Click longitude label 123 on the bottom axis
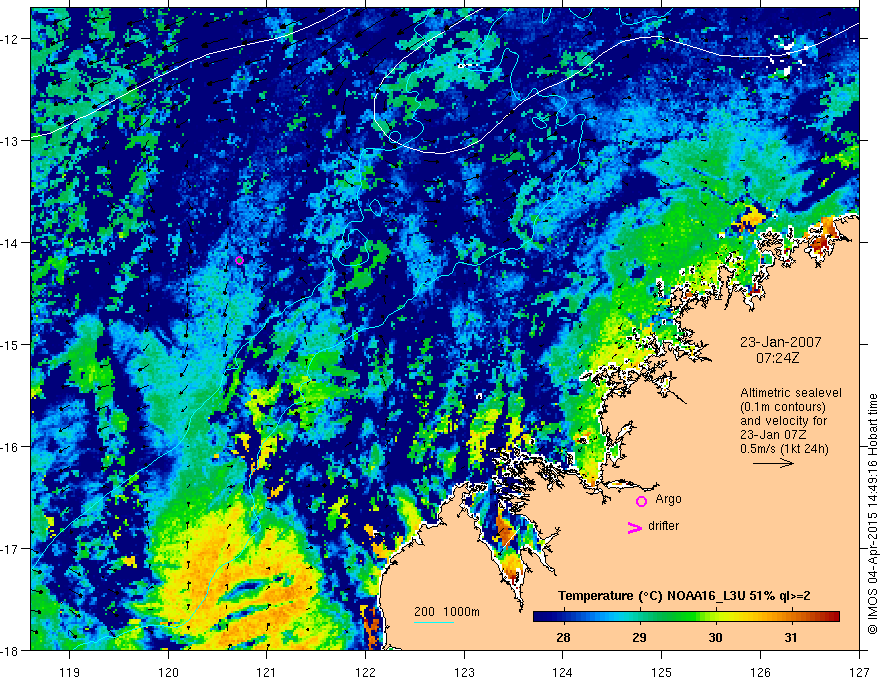 tap(464, 672)
